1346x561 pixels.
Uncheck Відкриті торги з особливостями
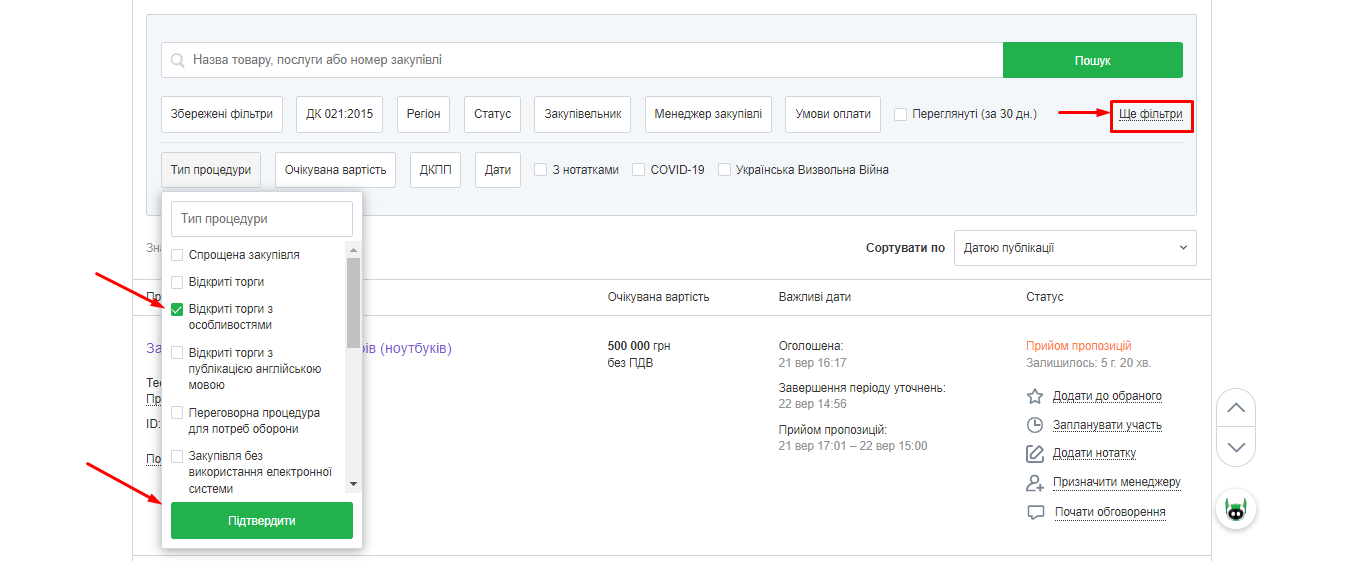tap(177, 310)
